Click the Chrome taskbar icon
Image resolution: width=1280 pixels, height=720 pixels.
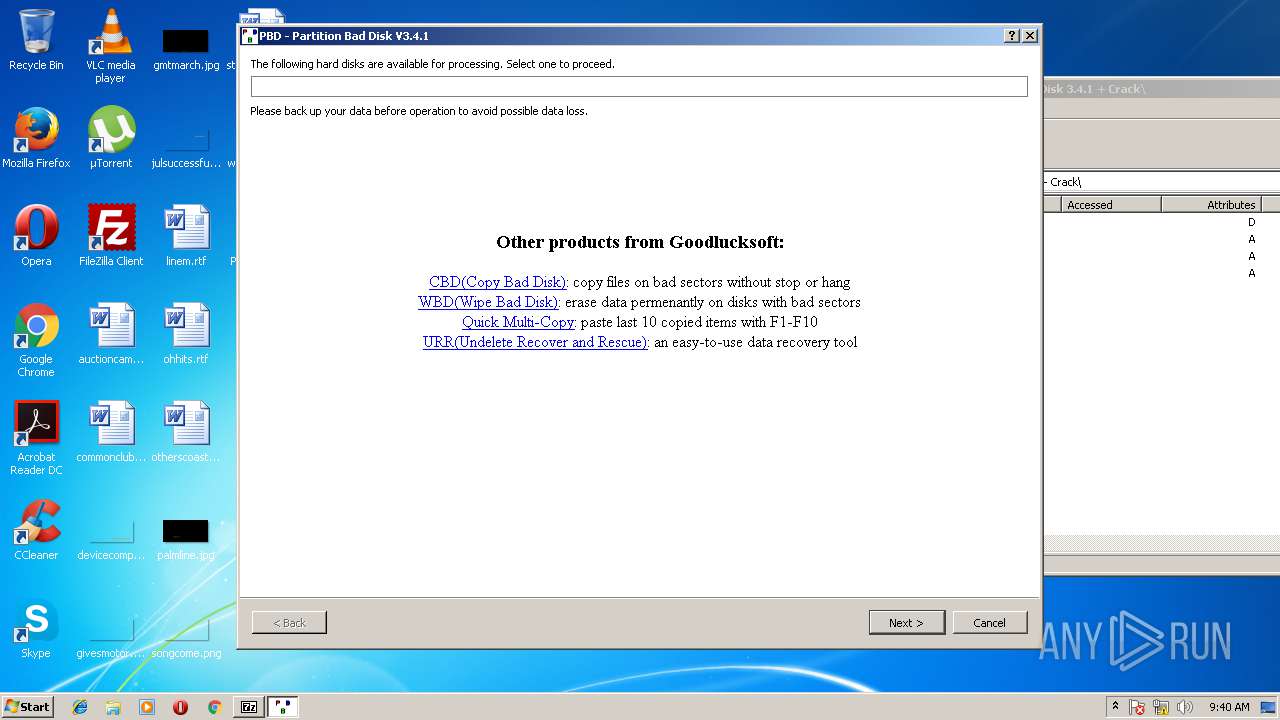(214, 707)
